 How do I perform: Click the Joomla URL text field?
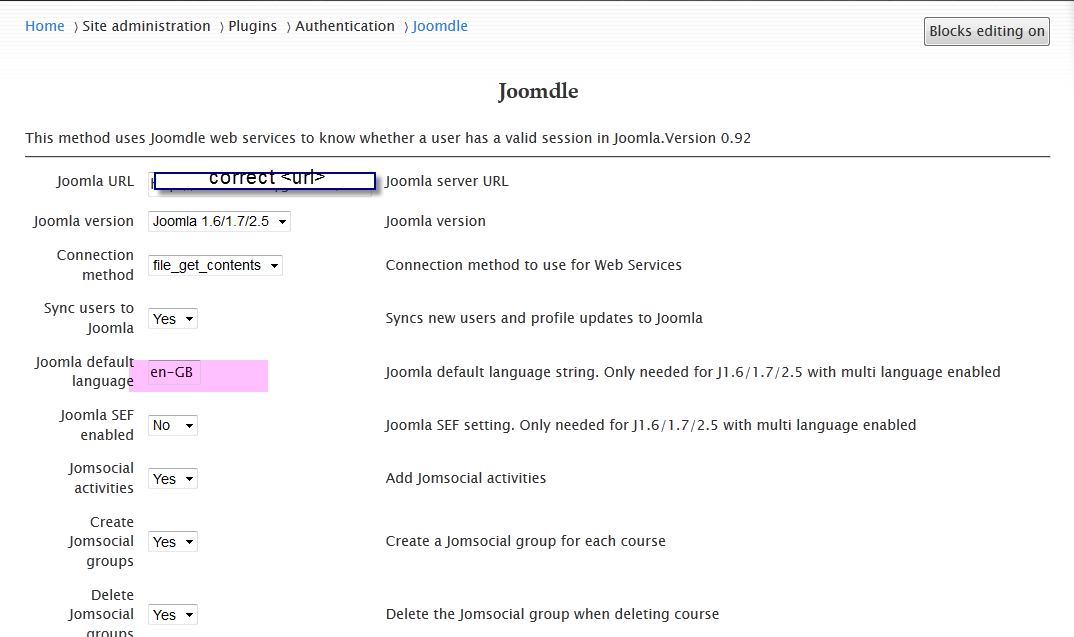tap(263, 181)
